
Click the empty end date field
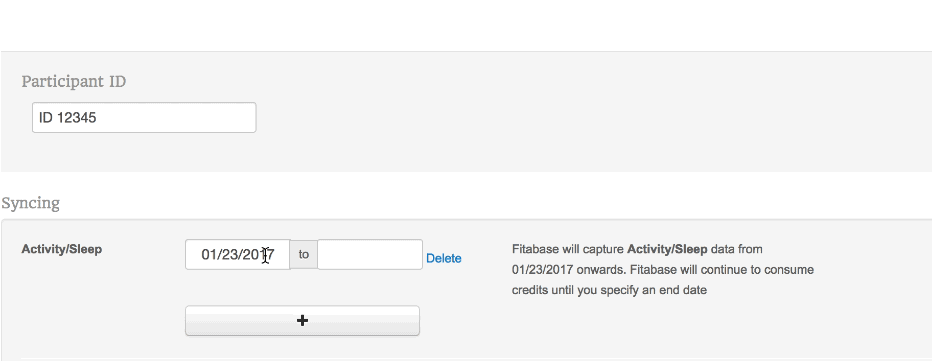[x=370, y=255]
